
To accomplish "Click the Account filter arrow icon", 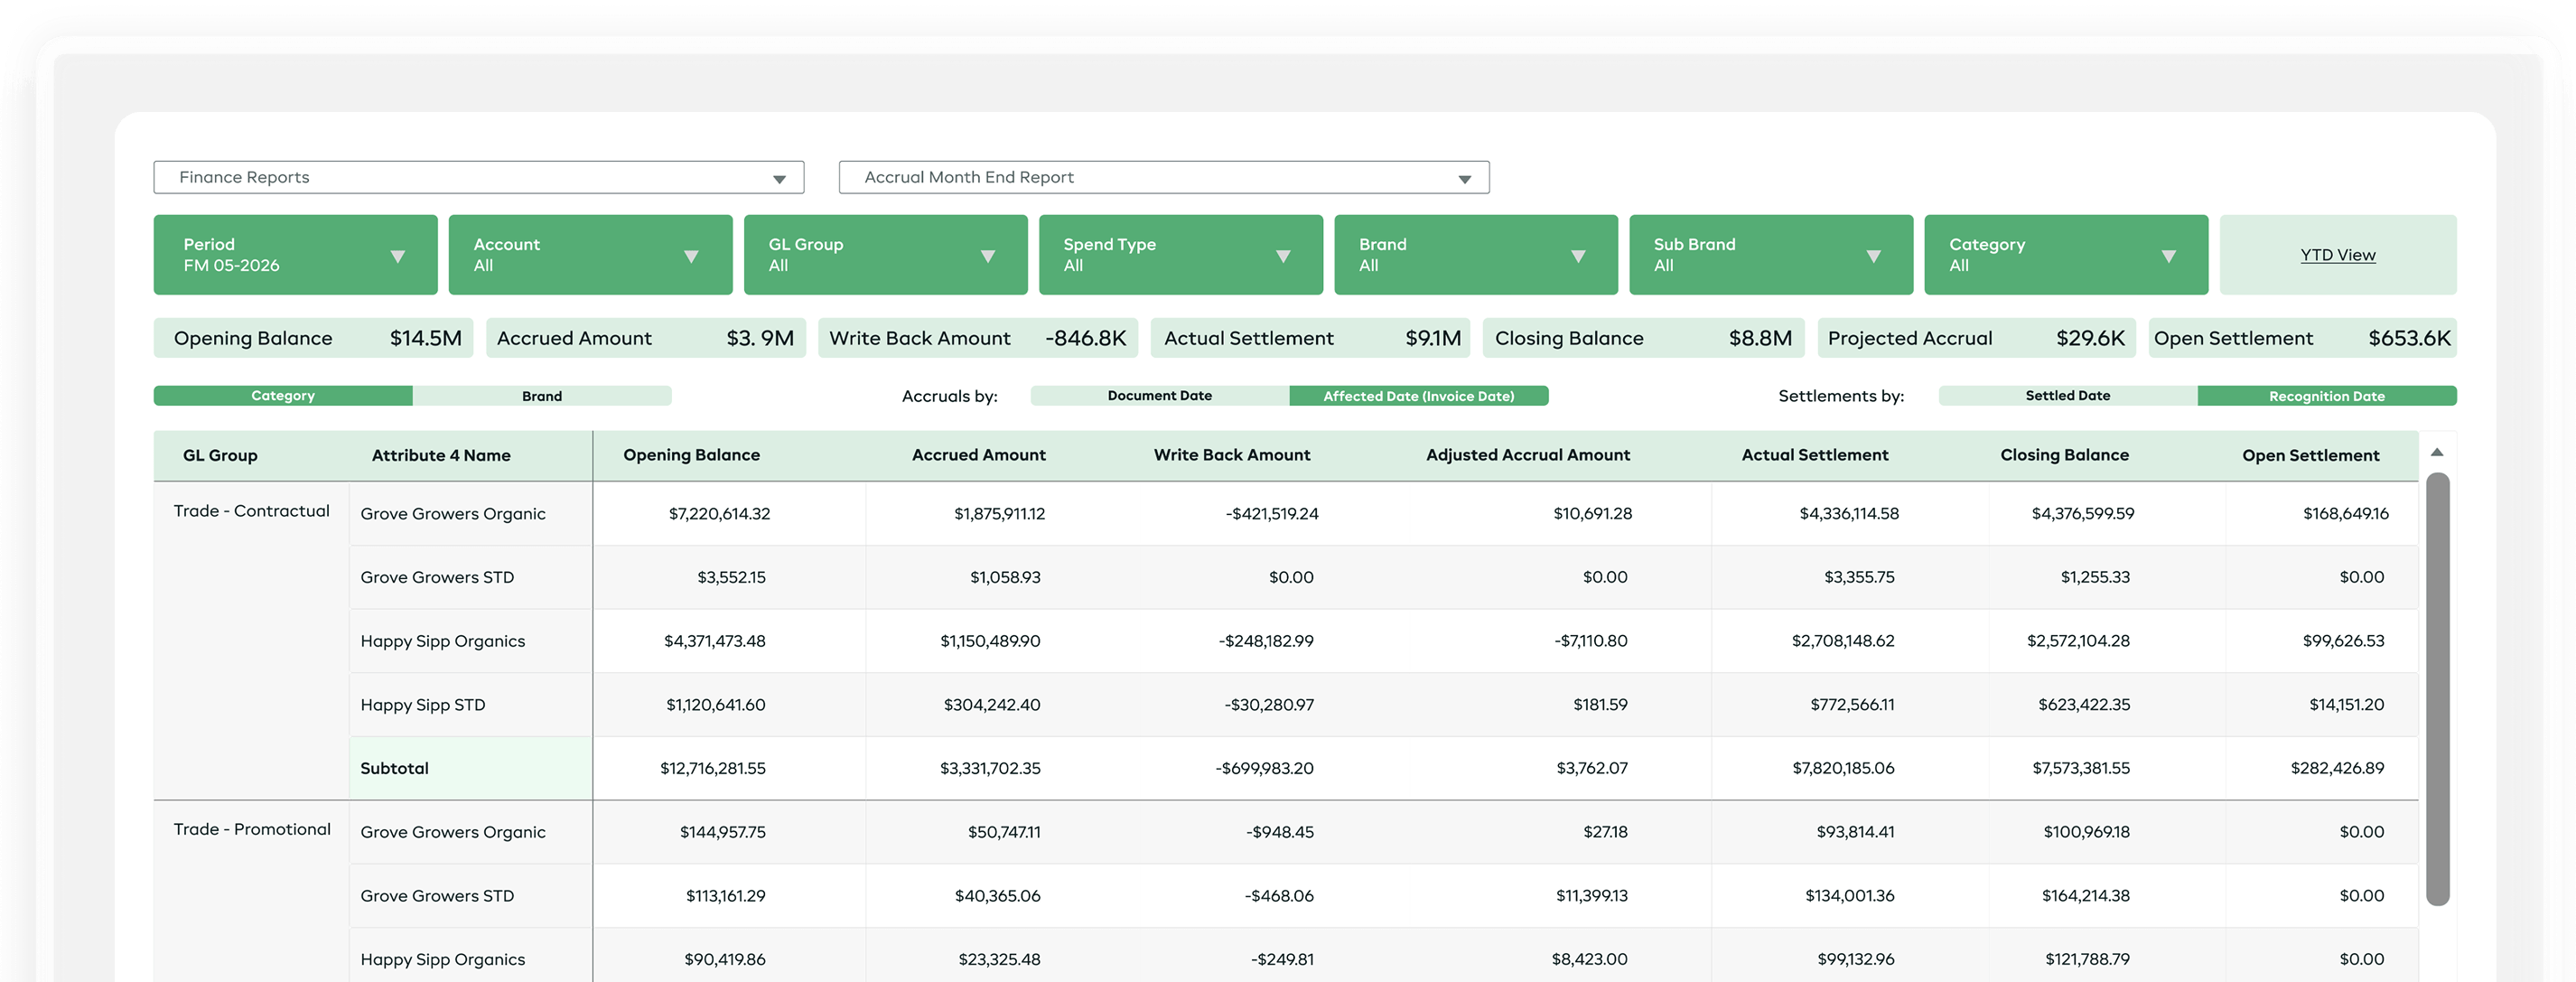I will tap(691, 257).
